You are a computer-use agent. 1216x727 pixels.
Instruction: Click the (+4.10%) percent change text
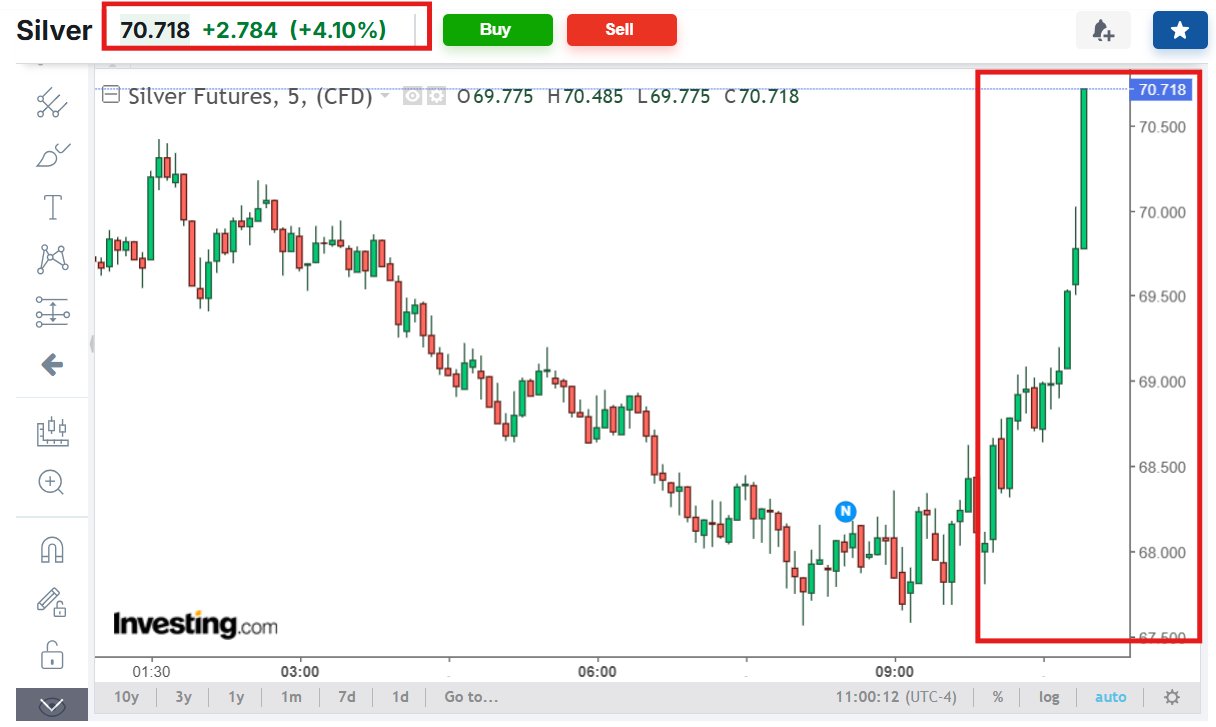point(338,30)
